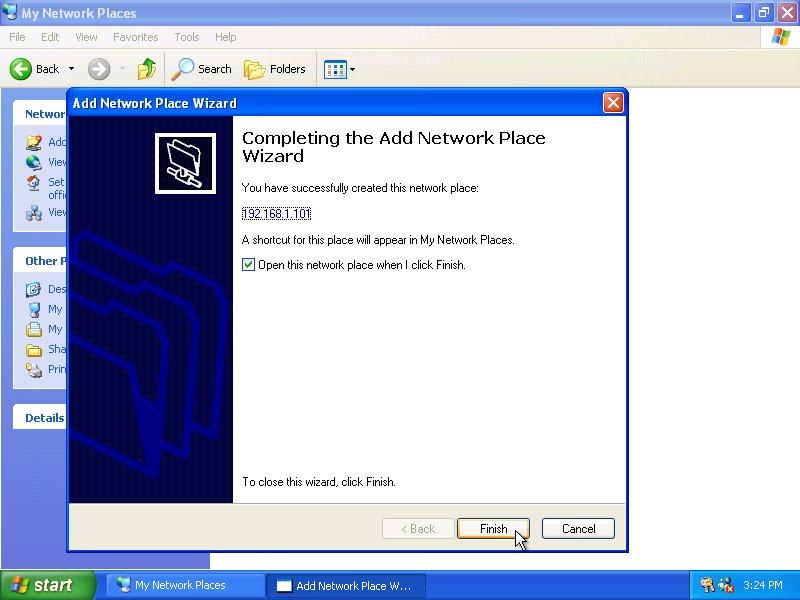Click the wizard network folder graphic
800x600 pixels.
coord(185,162)
